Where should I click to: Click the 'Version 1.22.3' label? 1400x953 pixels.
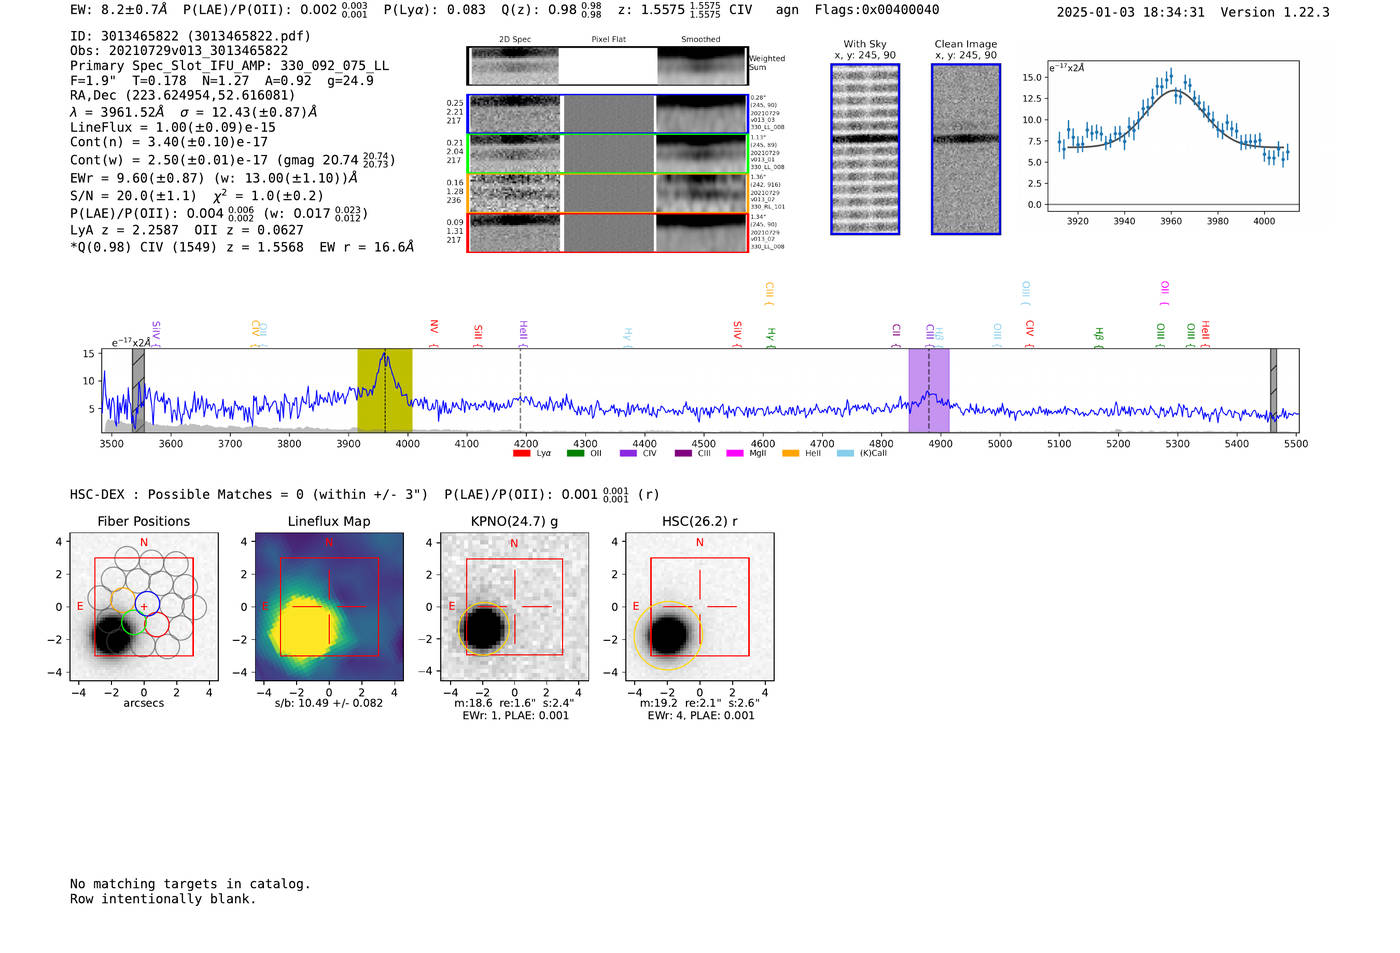click(x=1275, y=12)
